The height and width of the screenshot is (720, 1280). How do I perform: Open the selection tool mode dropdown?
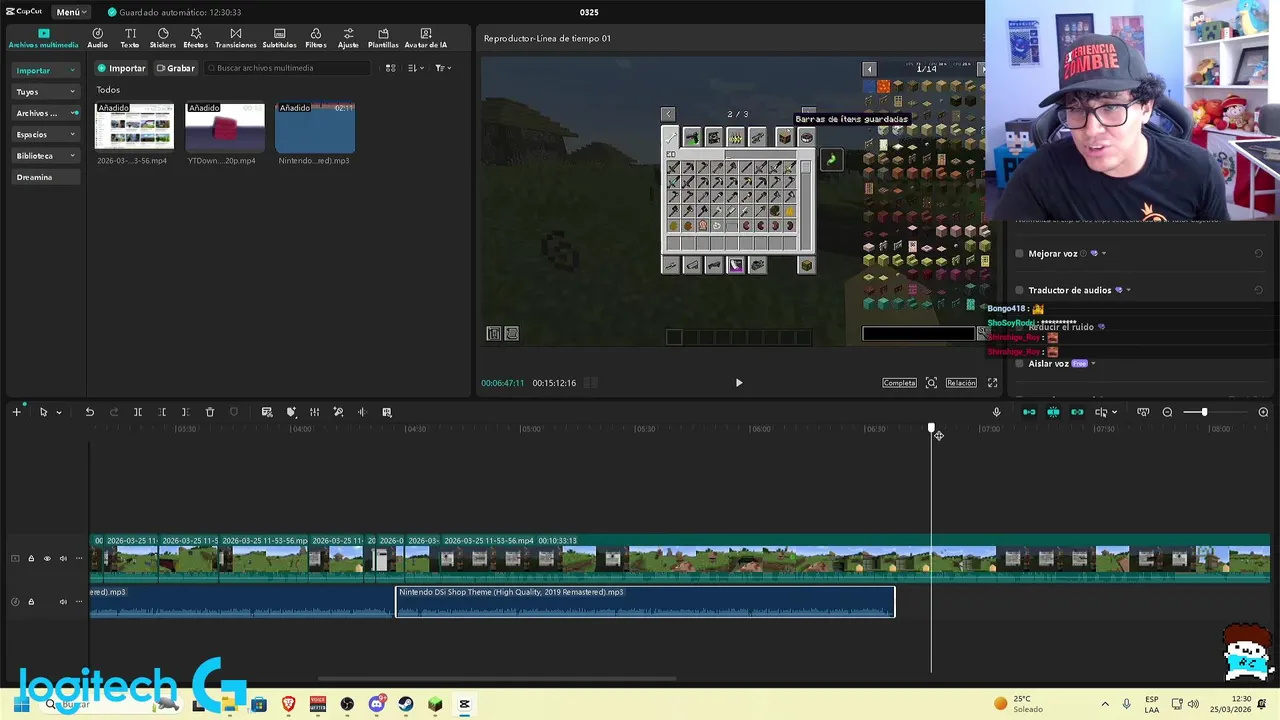(59, 413)
